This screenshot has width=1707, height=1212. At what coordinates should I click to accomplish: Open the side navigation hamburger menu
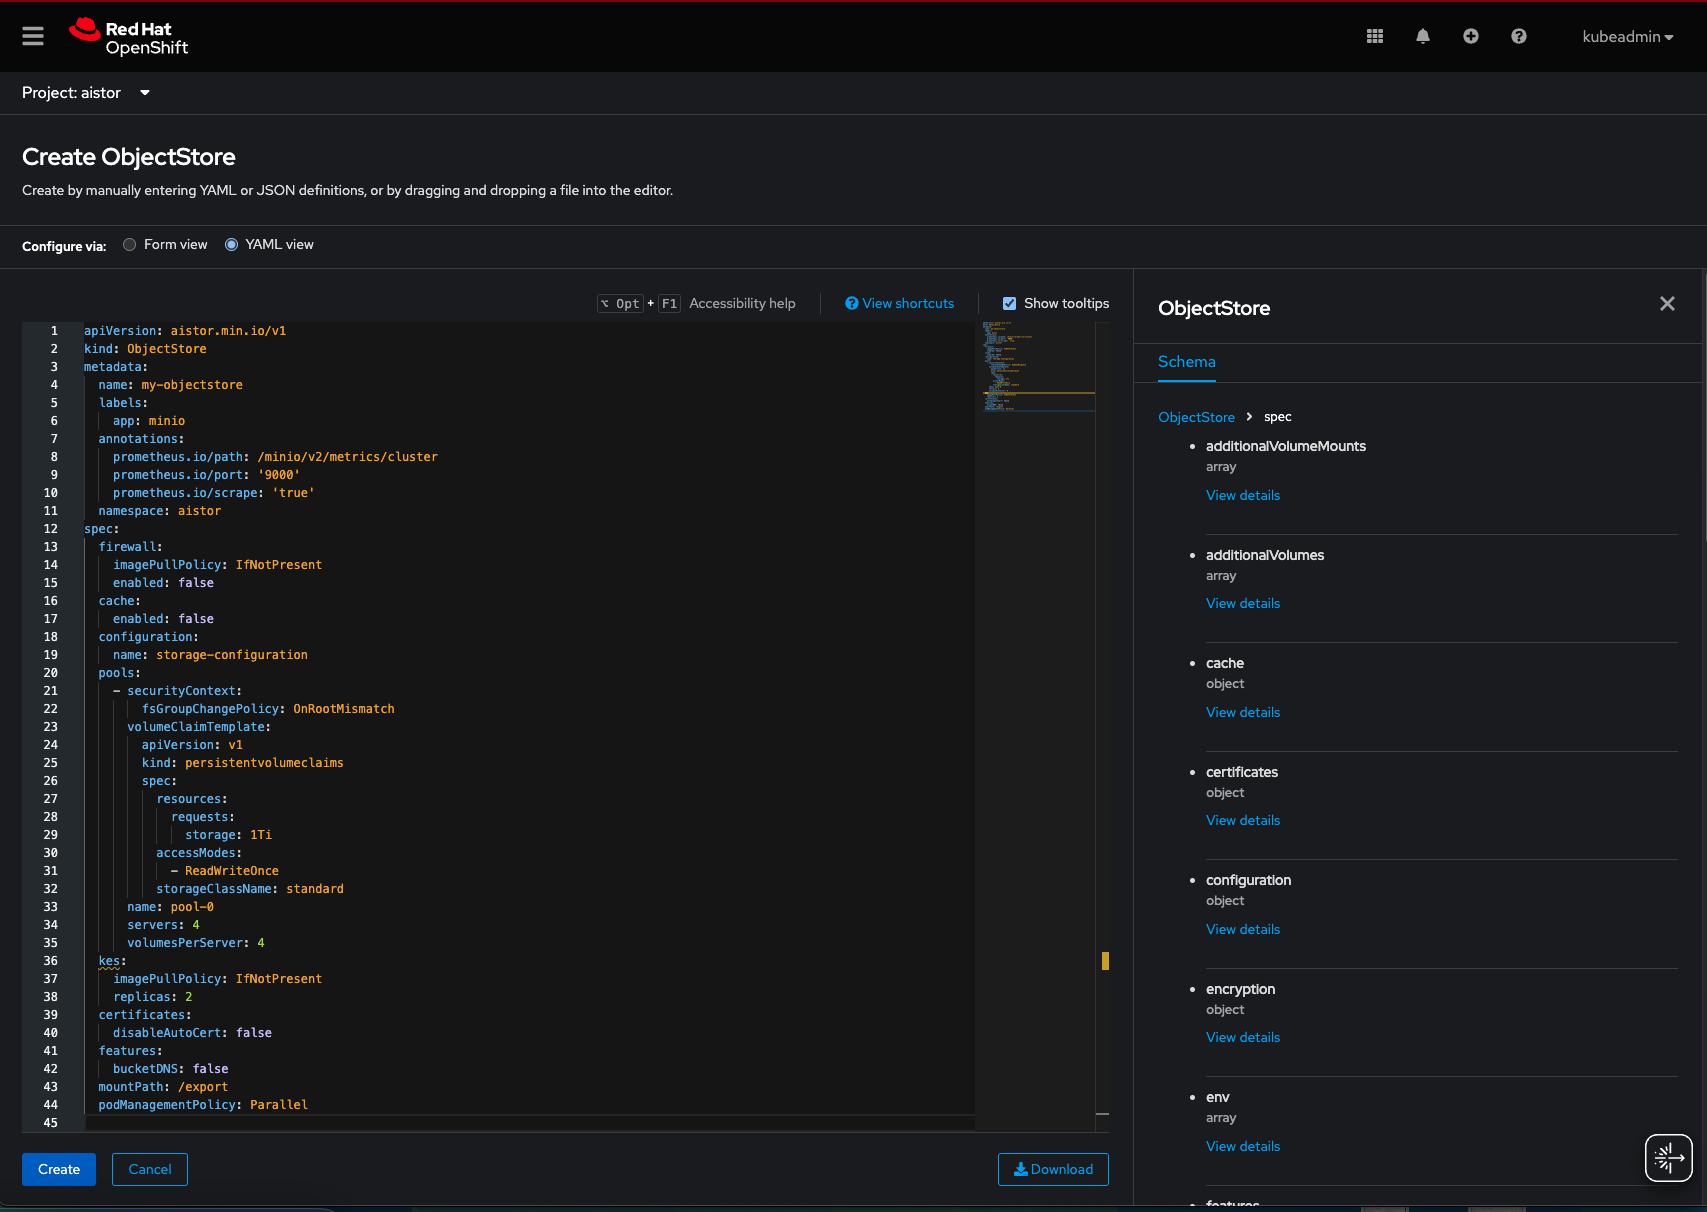(32, 36)
